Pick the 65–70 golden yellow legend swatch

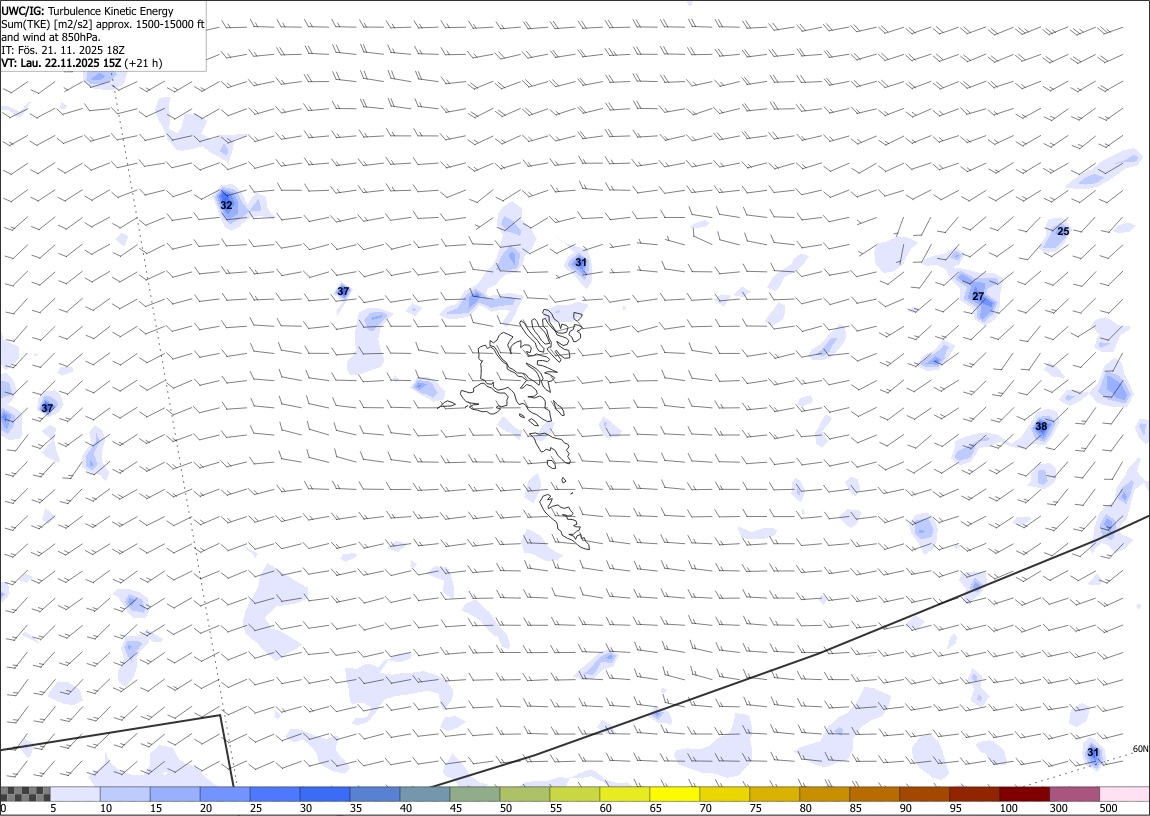coord(674,794)
